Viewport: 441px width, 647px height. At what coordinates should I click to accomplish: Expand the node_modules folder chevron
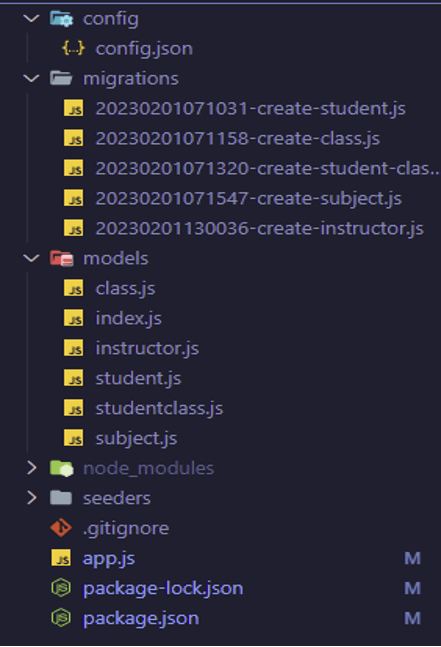31,468
